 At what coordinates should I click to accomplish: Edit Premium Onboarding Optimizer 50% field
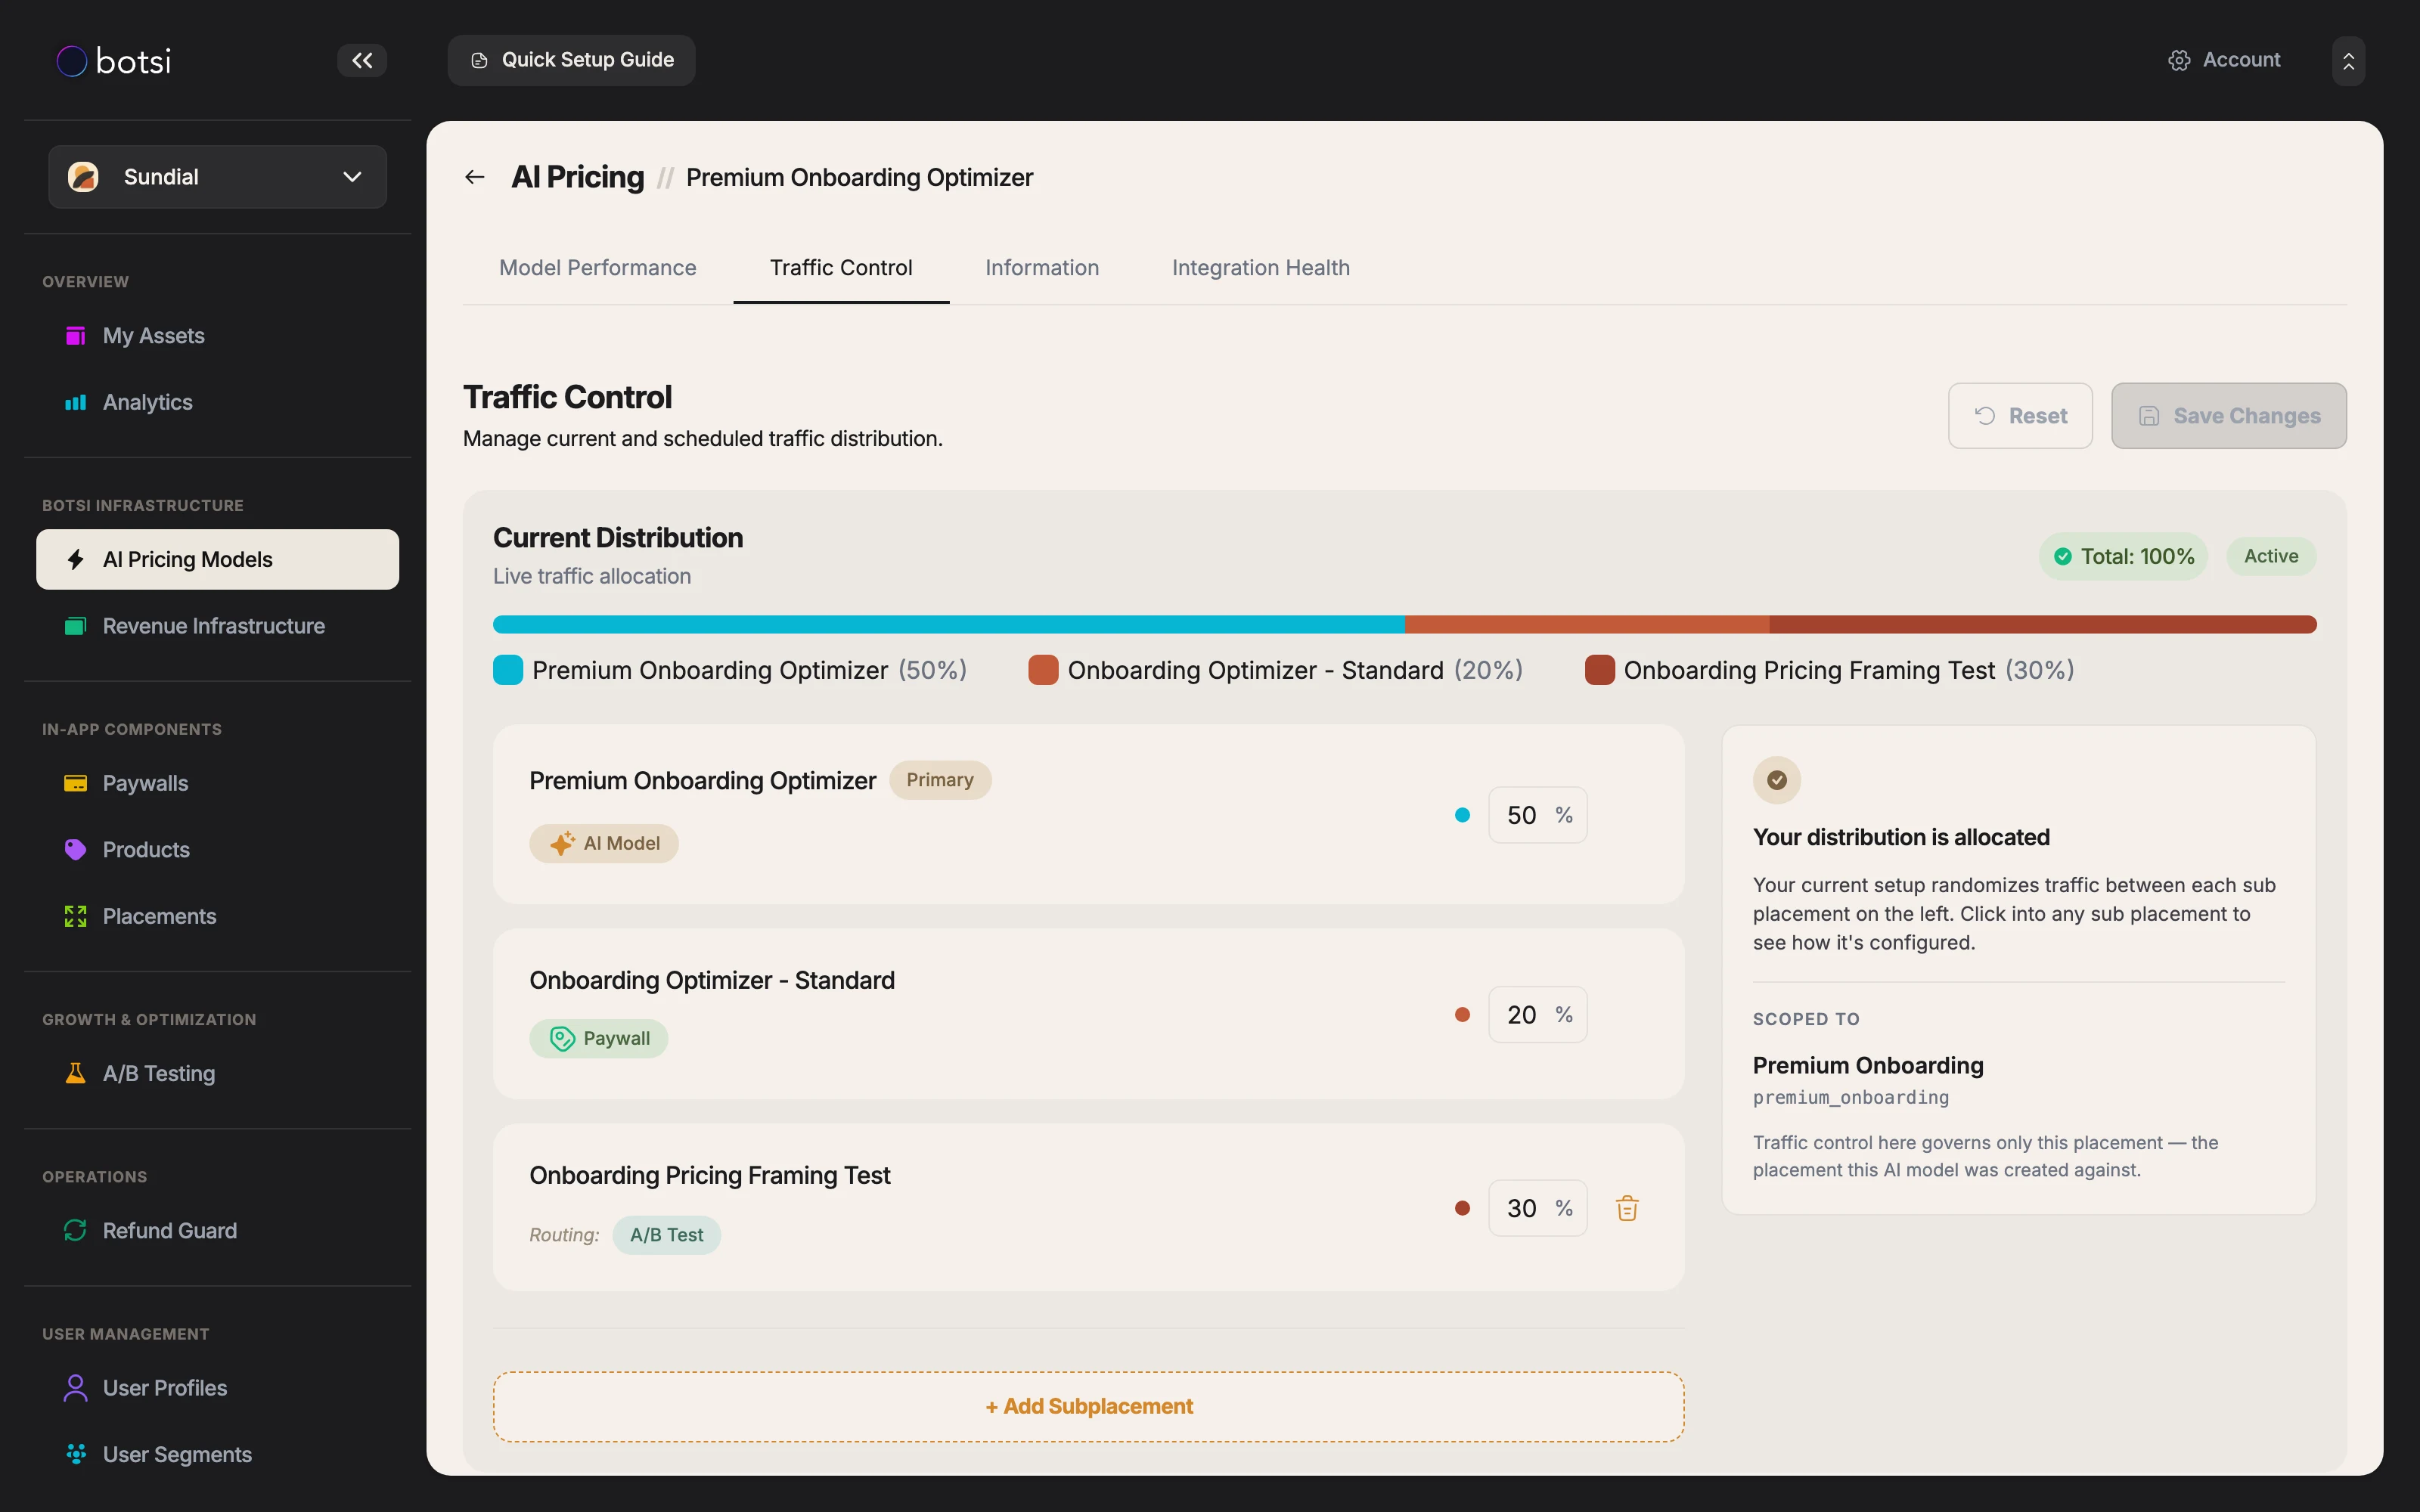(x=1538, y=815)
